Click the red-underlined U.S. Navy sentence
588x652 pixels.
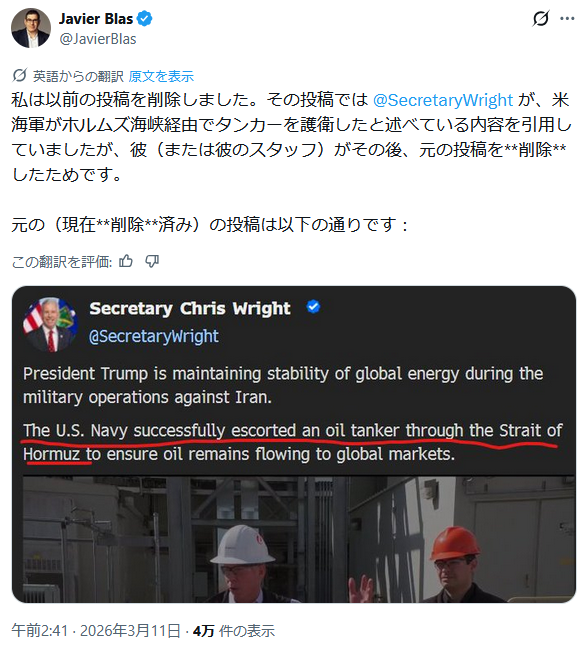coord(292,442)
